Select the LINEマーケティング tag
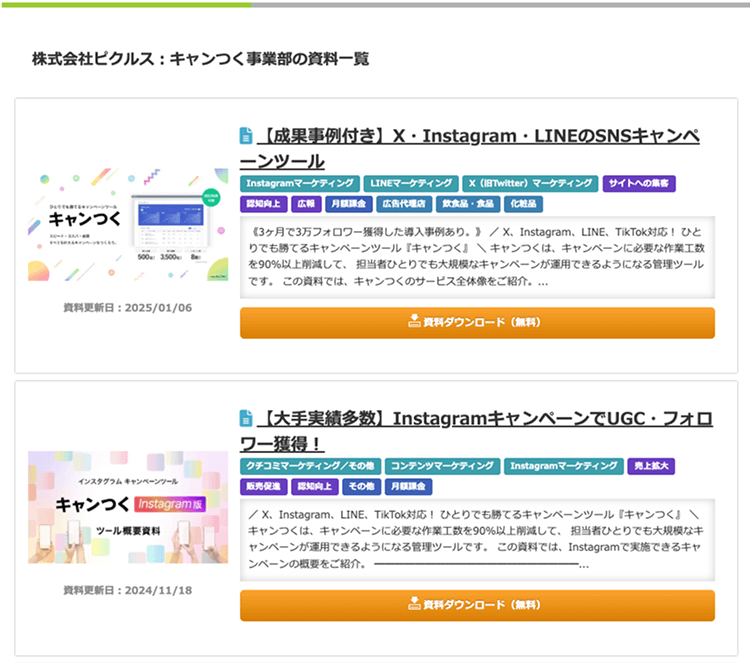 [411, 184]
